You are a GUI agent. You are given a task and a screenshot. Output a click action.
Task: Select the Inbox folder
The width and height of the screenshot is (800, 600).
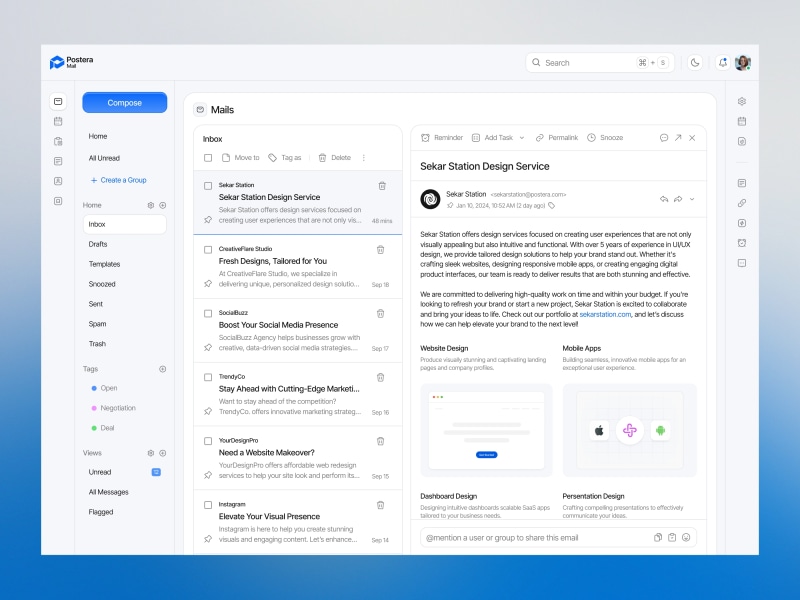point(124,224)
